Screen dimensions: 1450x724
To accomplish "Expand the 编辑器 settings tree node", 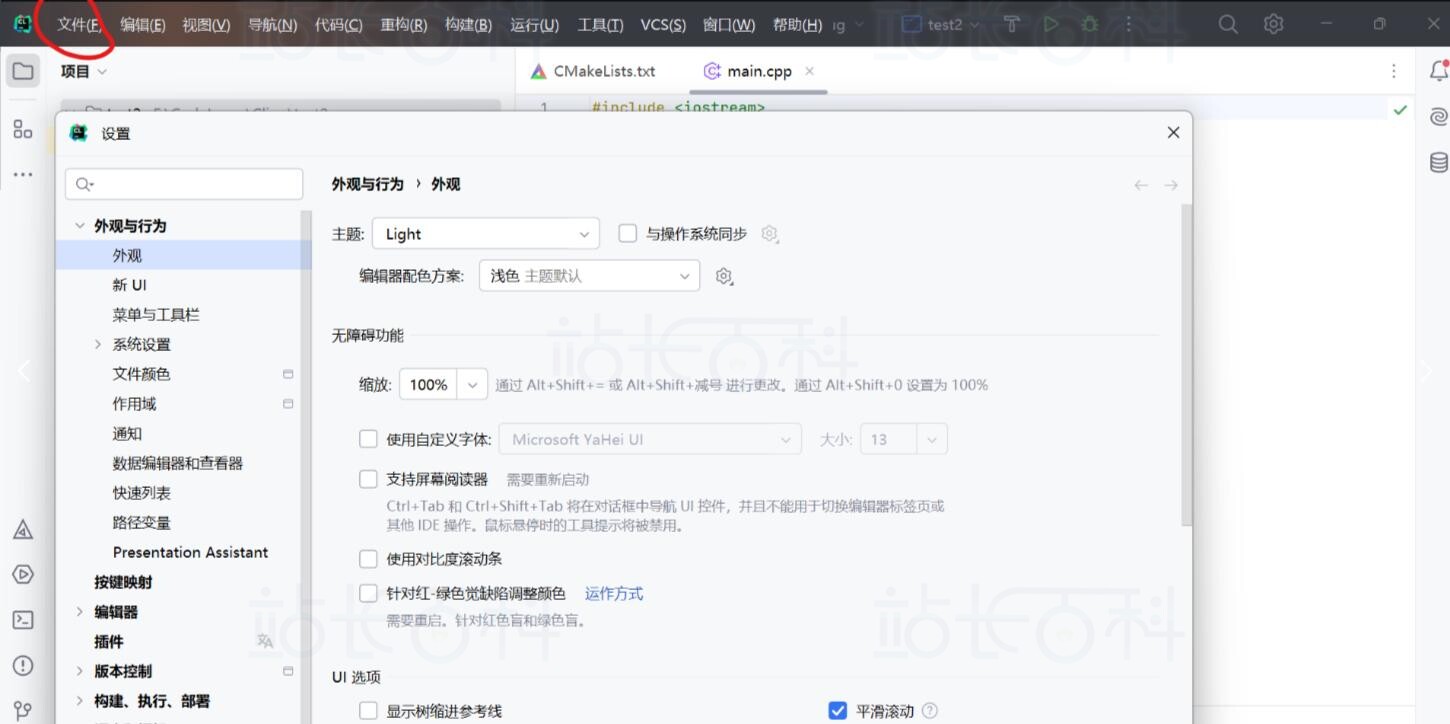I will pos(80,611).
